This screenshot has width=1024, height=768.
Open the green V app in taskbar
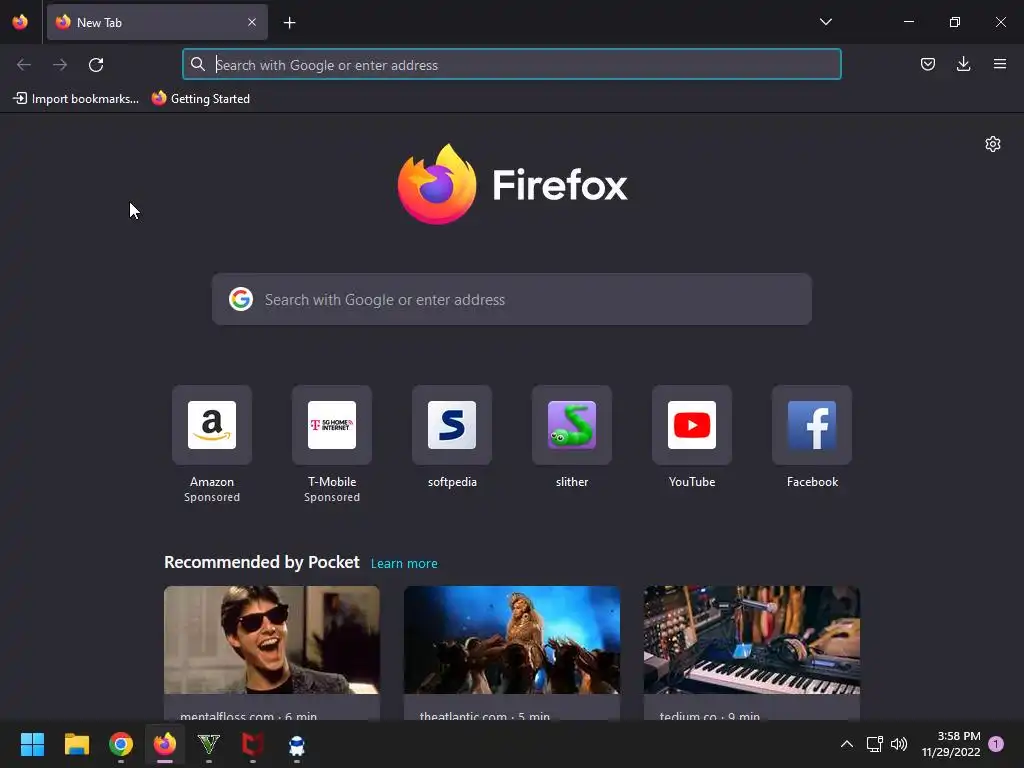tap(209, 744)
